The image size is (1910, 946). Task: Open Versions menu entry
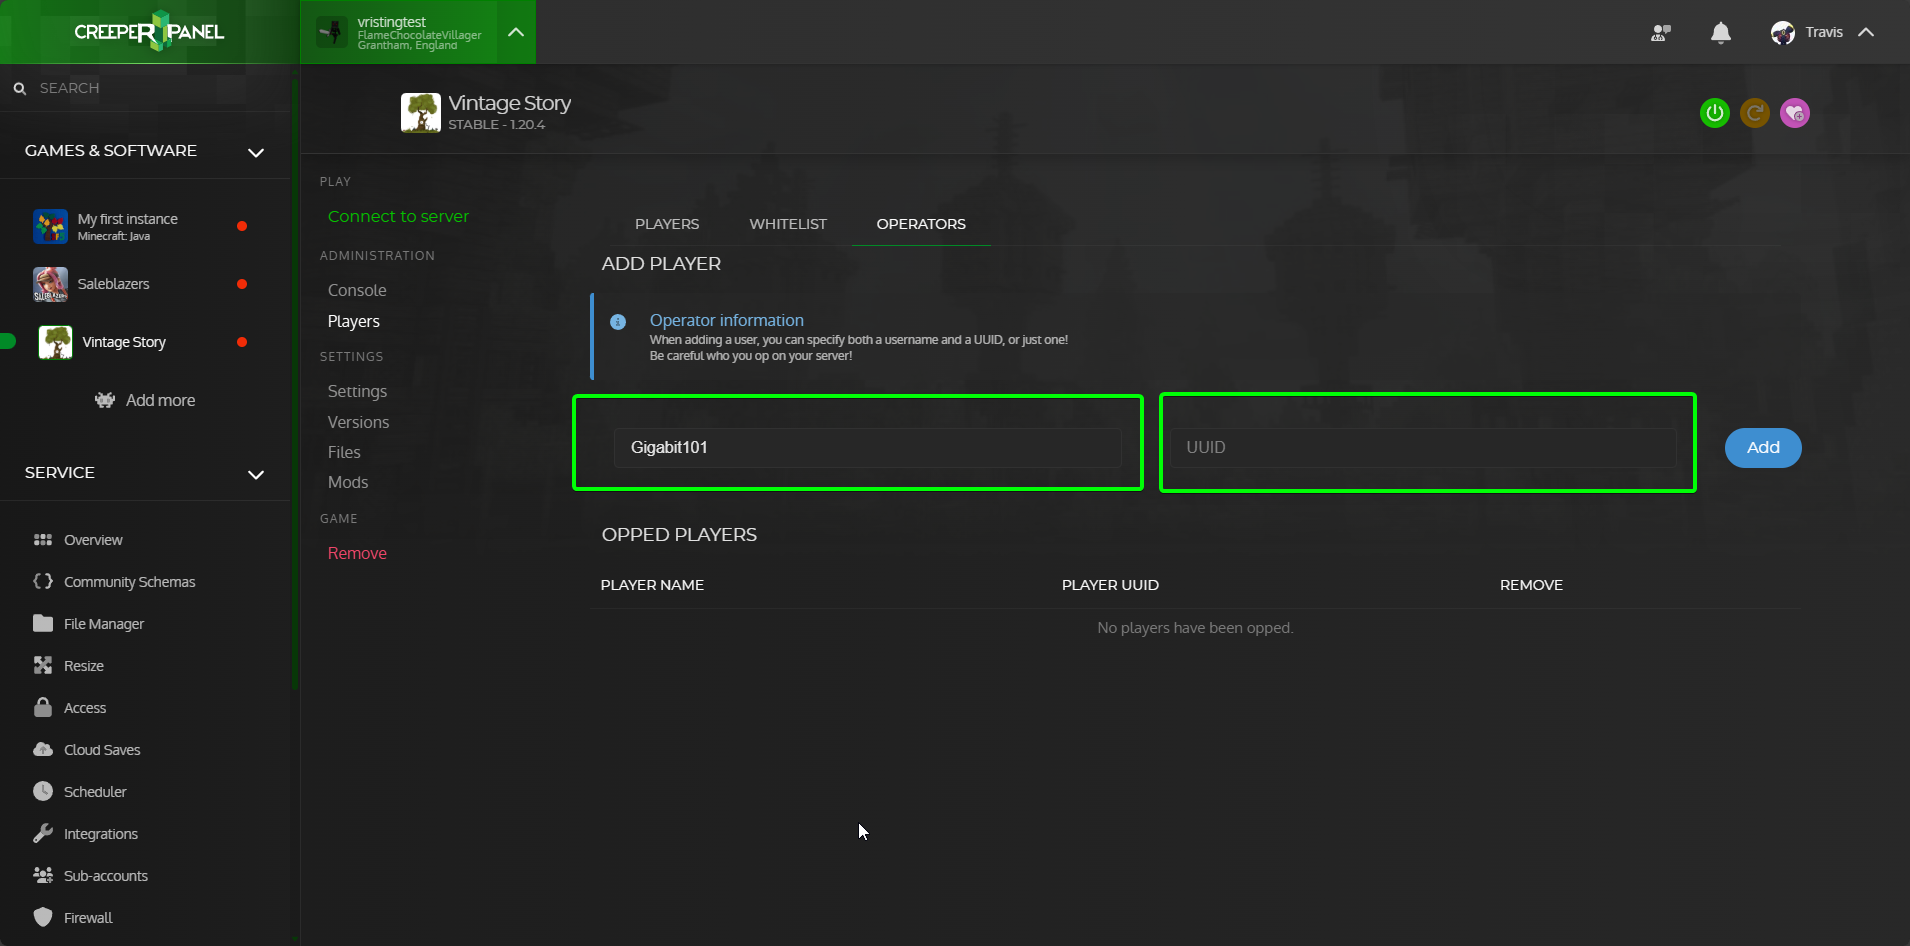pyautogui.click(x=358, y=422)
